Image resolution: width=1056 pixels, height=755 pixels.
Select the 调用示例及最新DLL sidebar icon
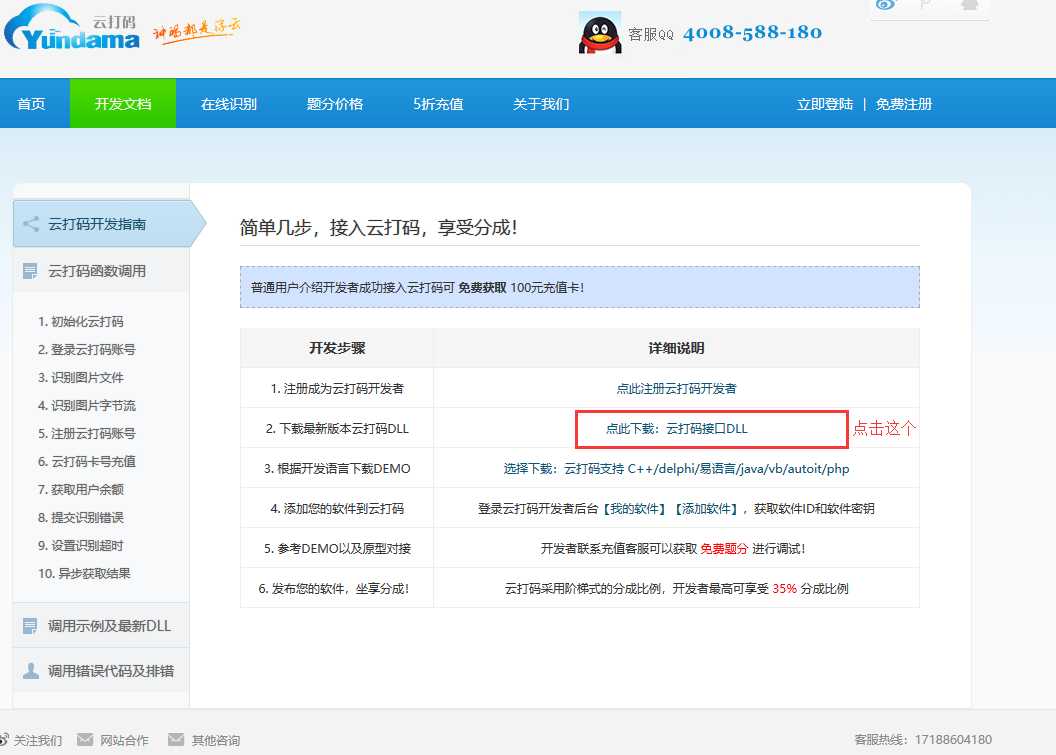[30, 624]
